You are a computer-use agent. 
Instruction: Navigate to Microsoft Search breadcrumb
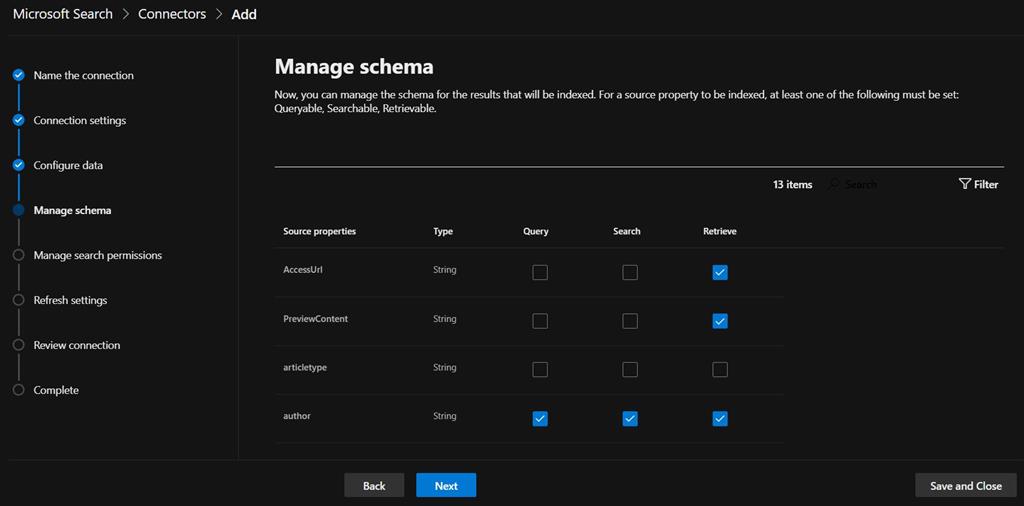coord(63,14)
